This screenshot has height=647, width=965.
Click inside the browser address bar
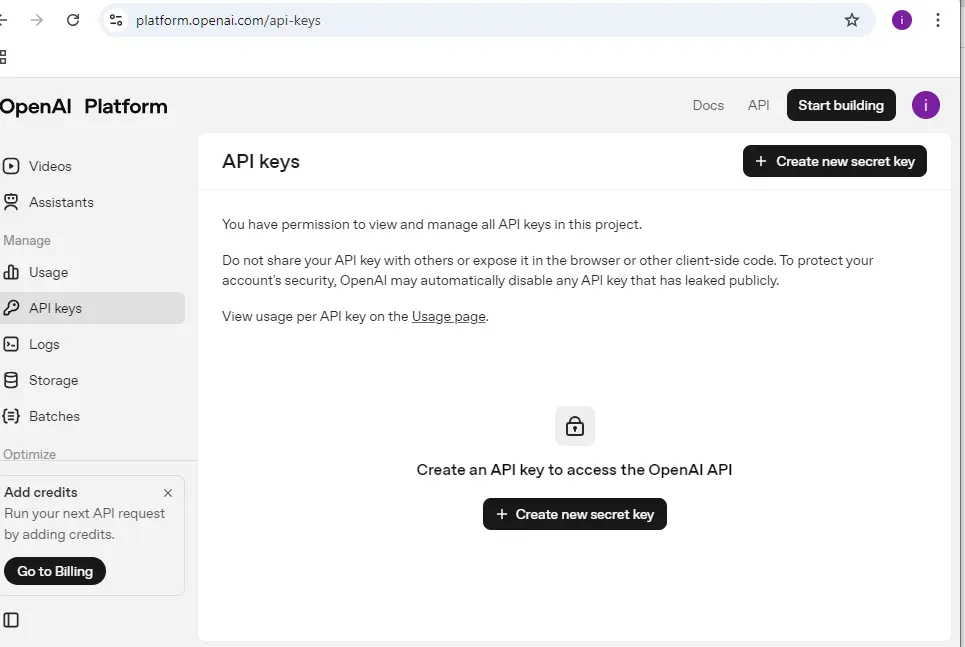coord(400,19)
